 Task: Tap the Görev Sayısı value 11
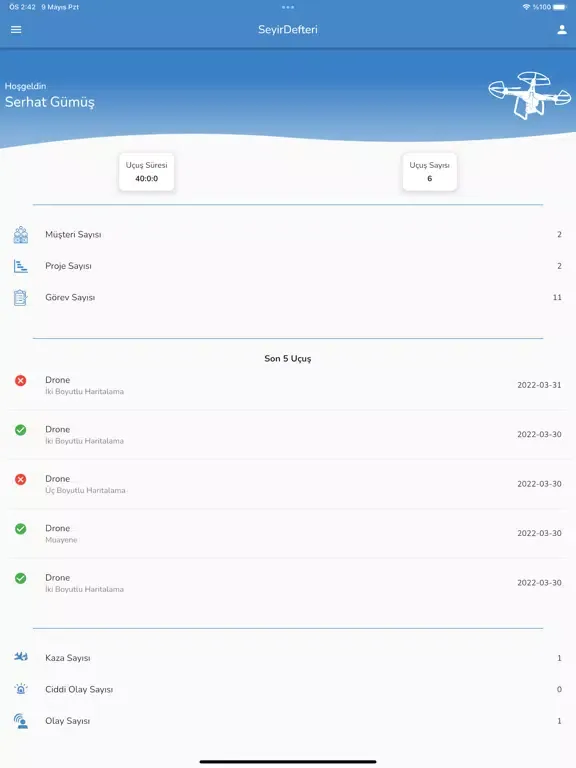[557, 297]
